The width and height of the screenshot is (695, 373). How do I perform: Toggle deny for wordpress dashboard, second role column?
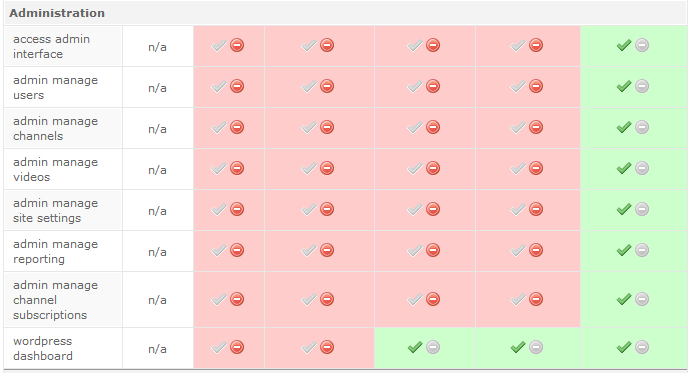(x=327, y=347)
